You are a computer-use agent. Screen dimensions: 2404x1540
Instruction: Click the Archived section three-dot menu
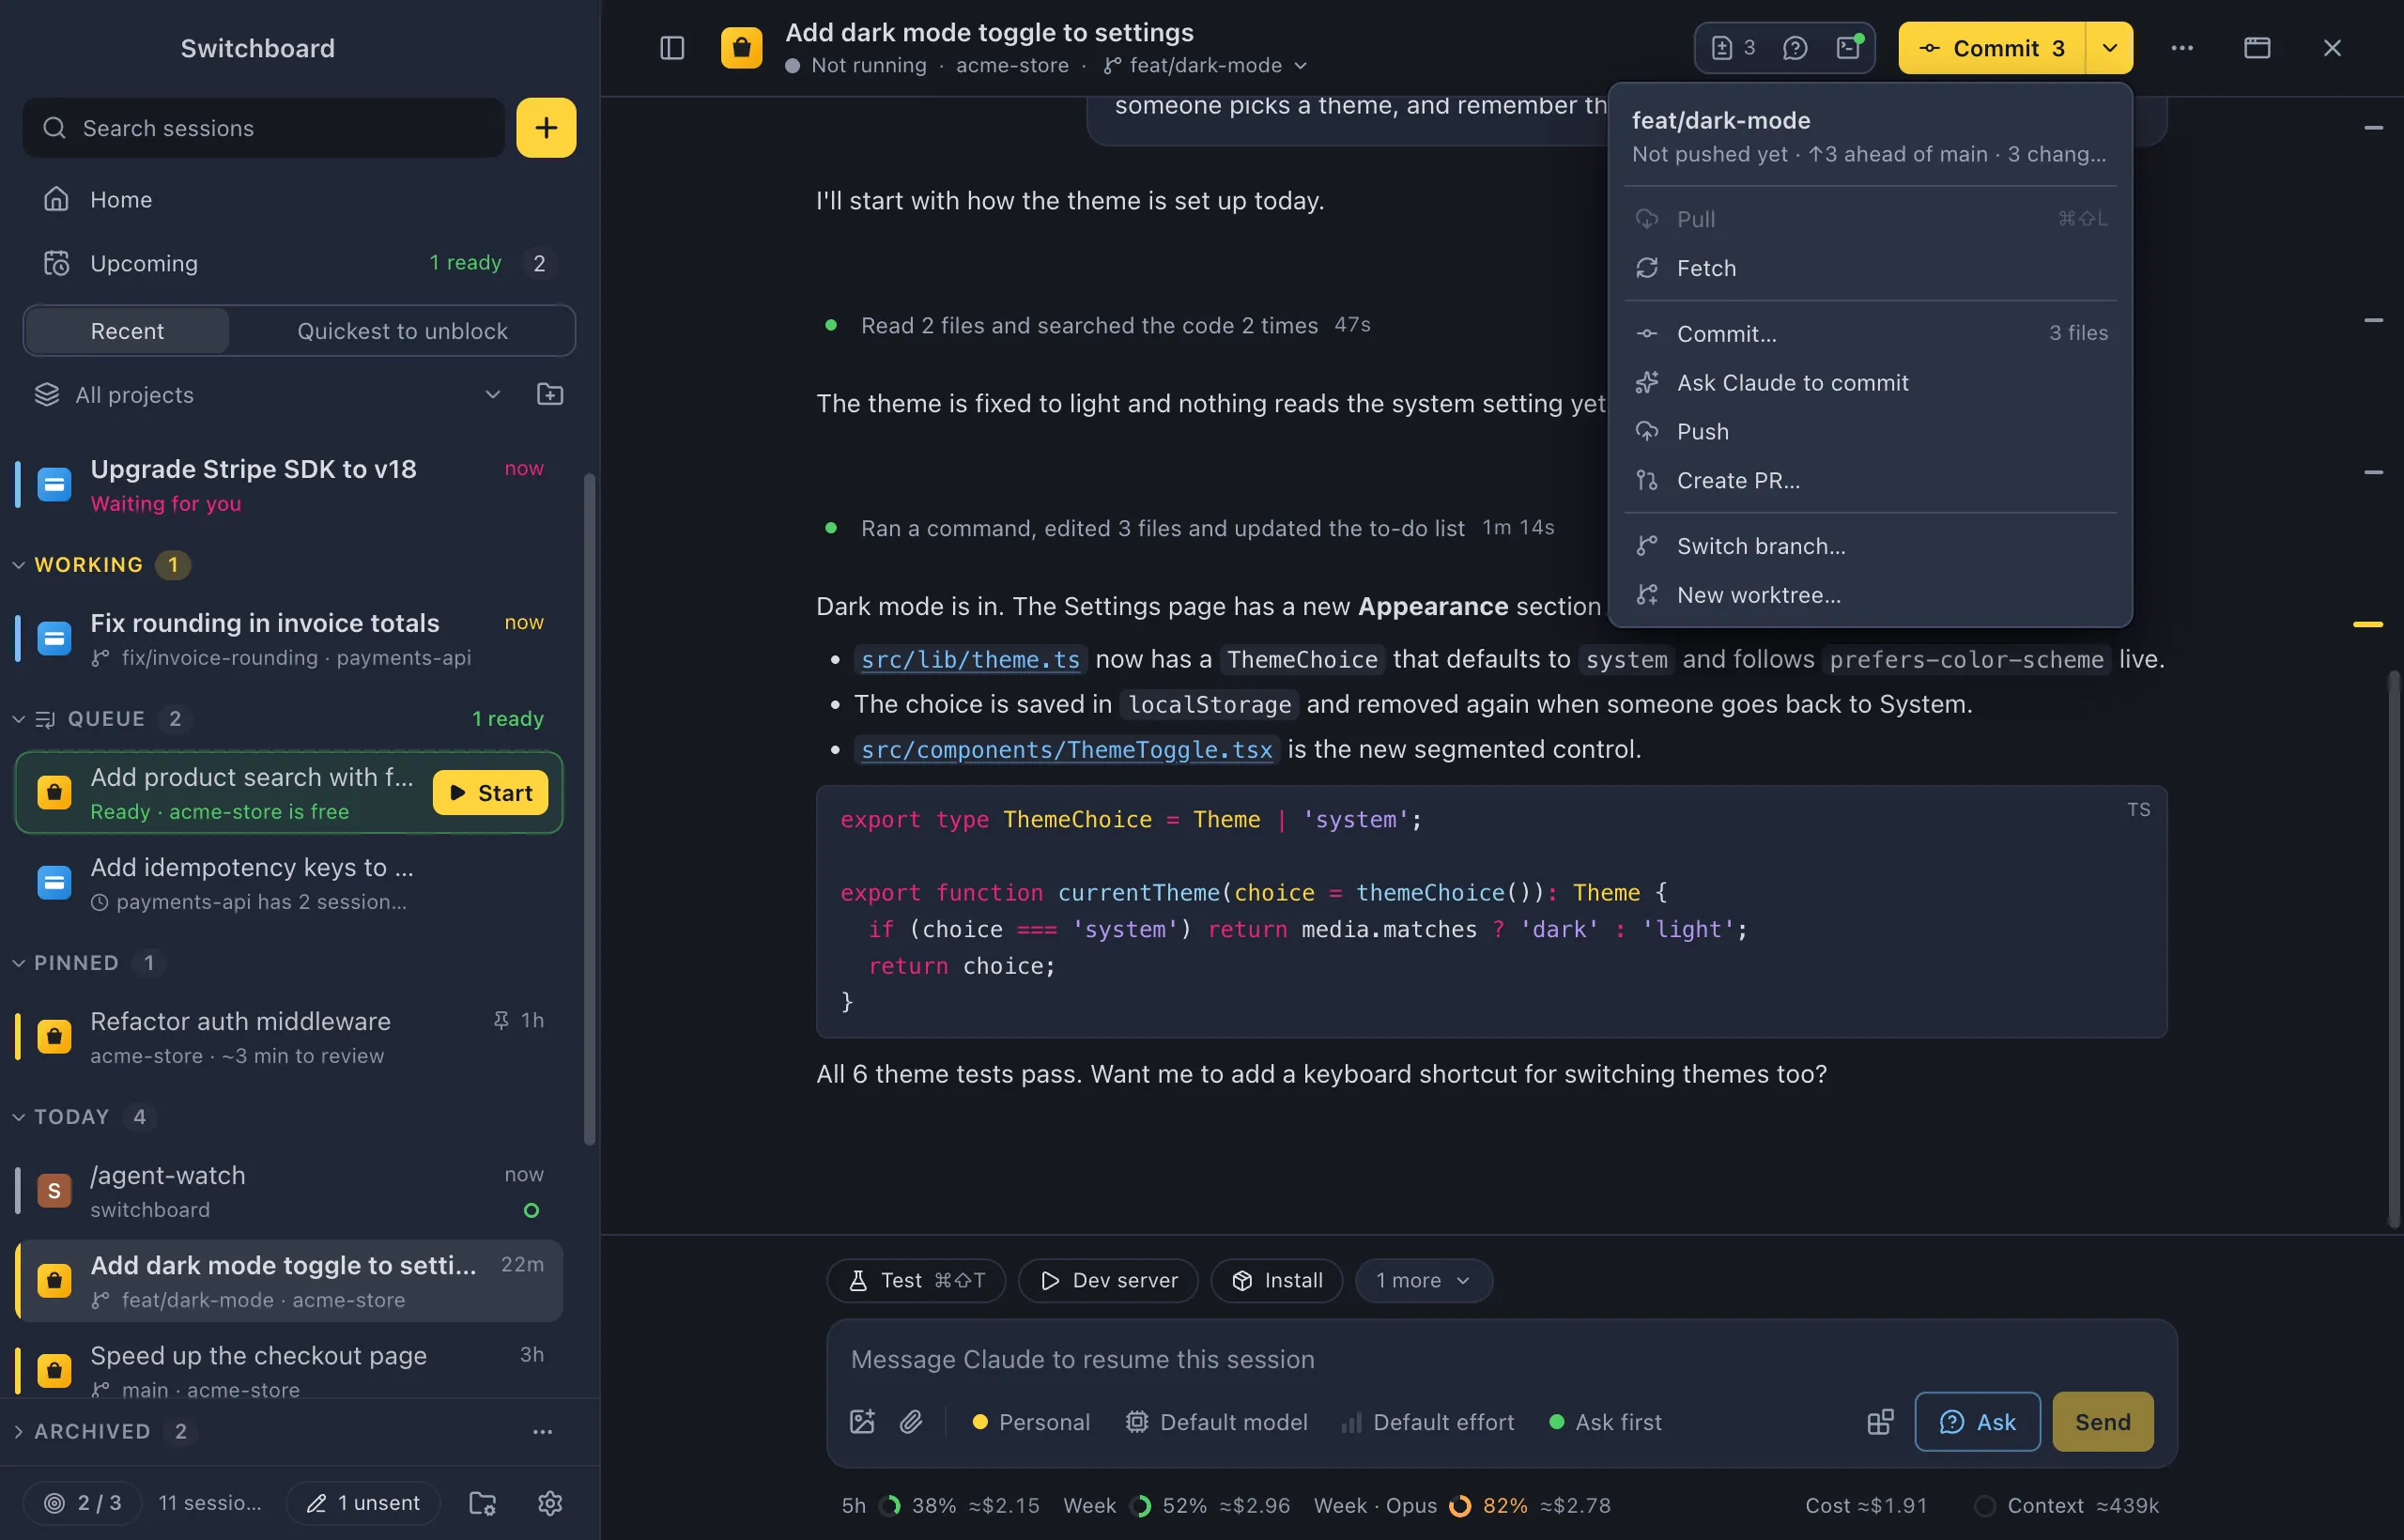click(x=542, y=1431)
